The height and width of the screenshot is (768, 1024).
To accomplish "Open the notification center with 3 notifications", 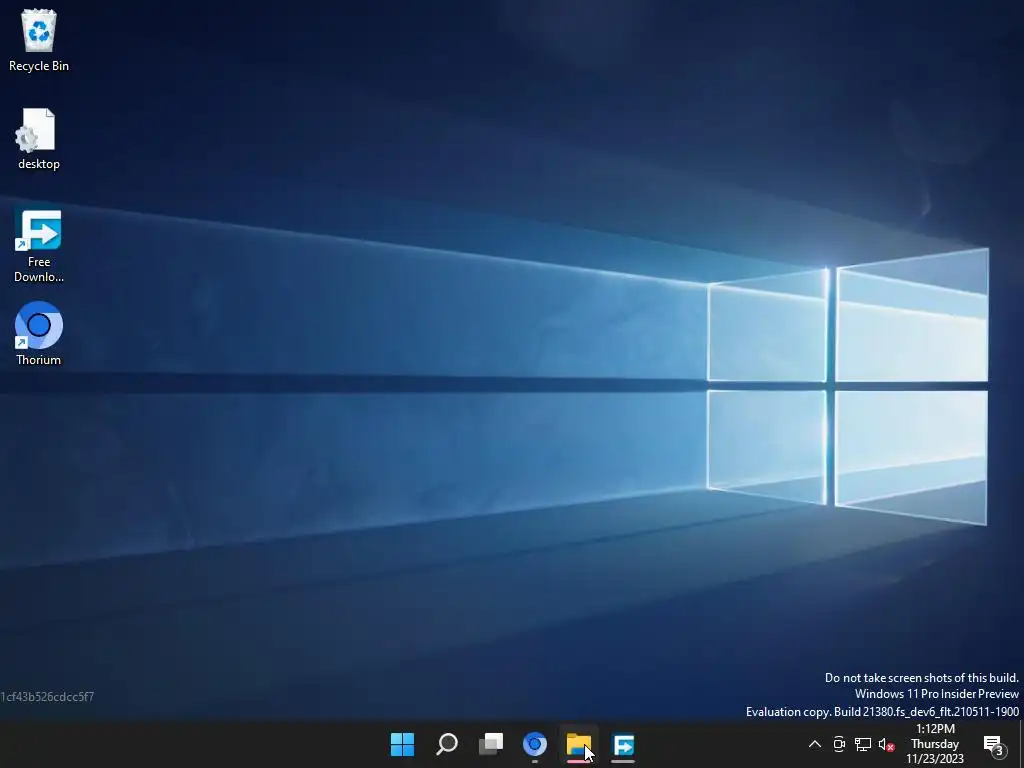I will pos(994,744).
